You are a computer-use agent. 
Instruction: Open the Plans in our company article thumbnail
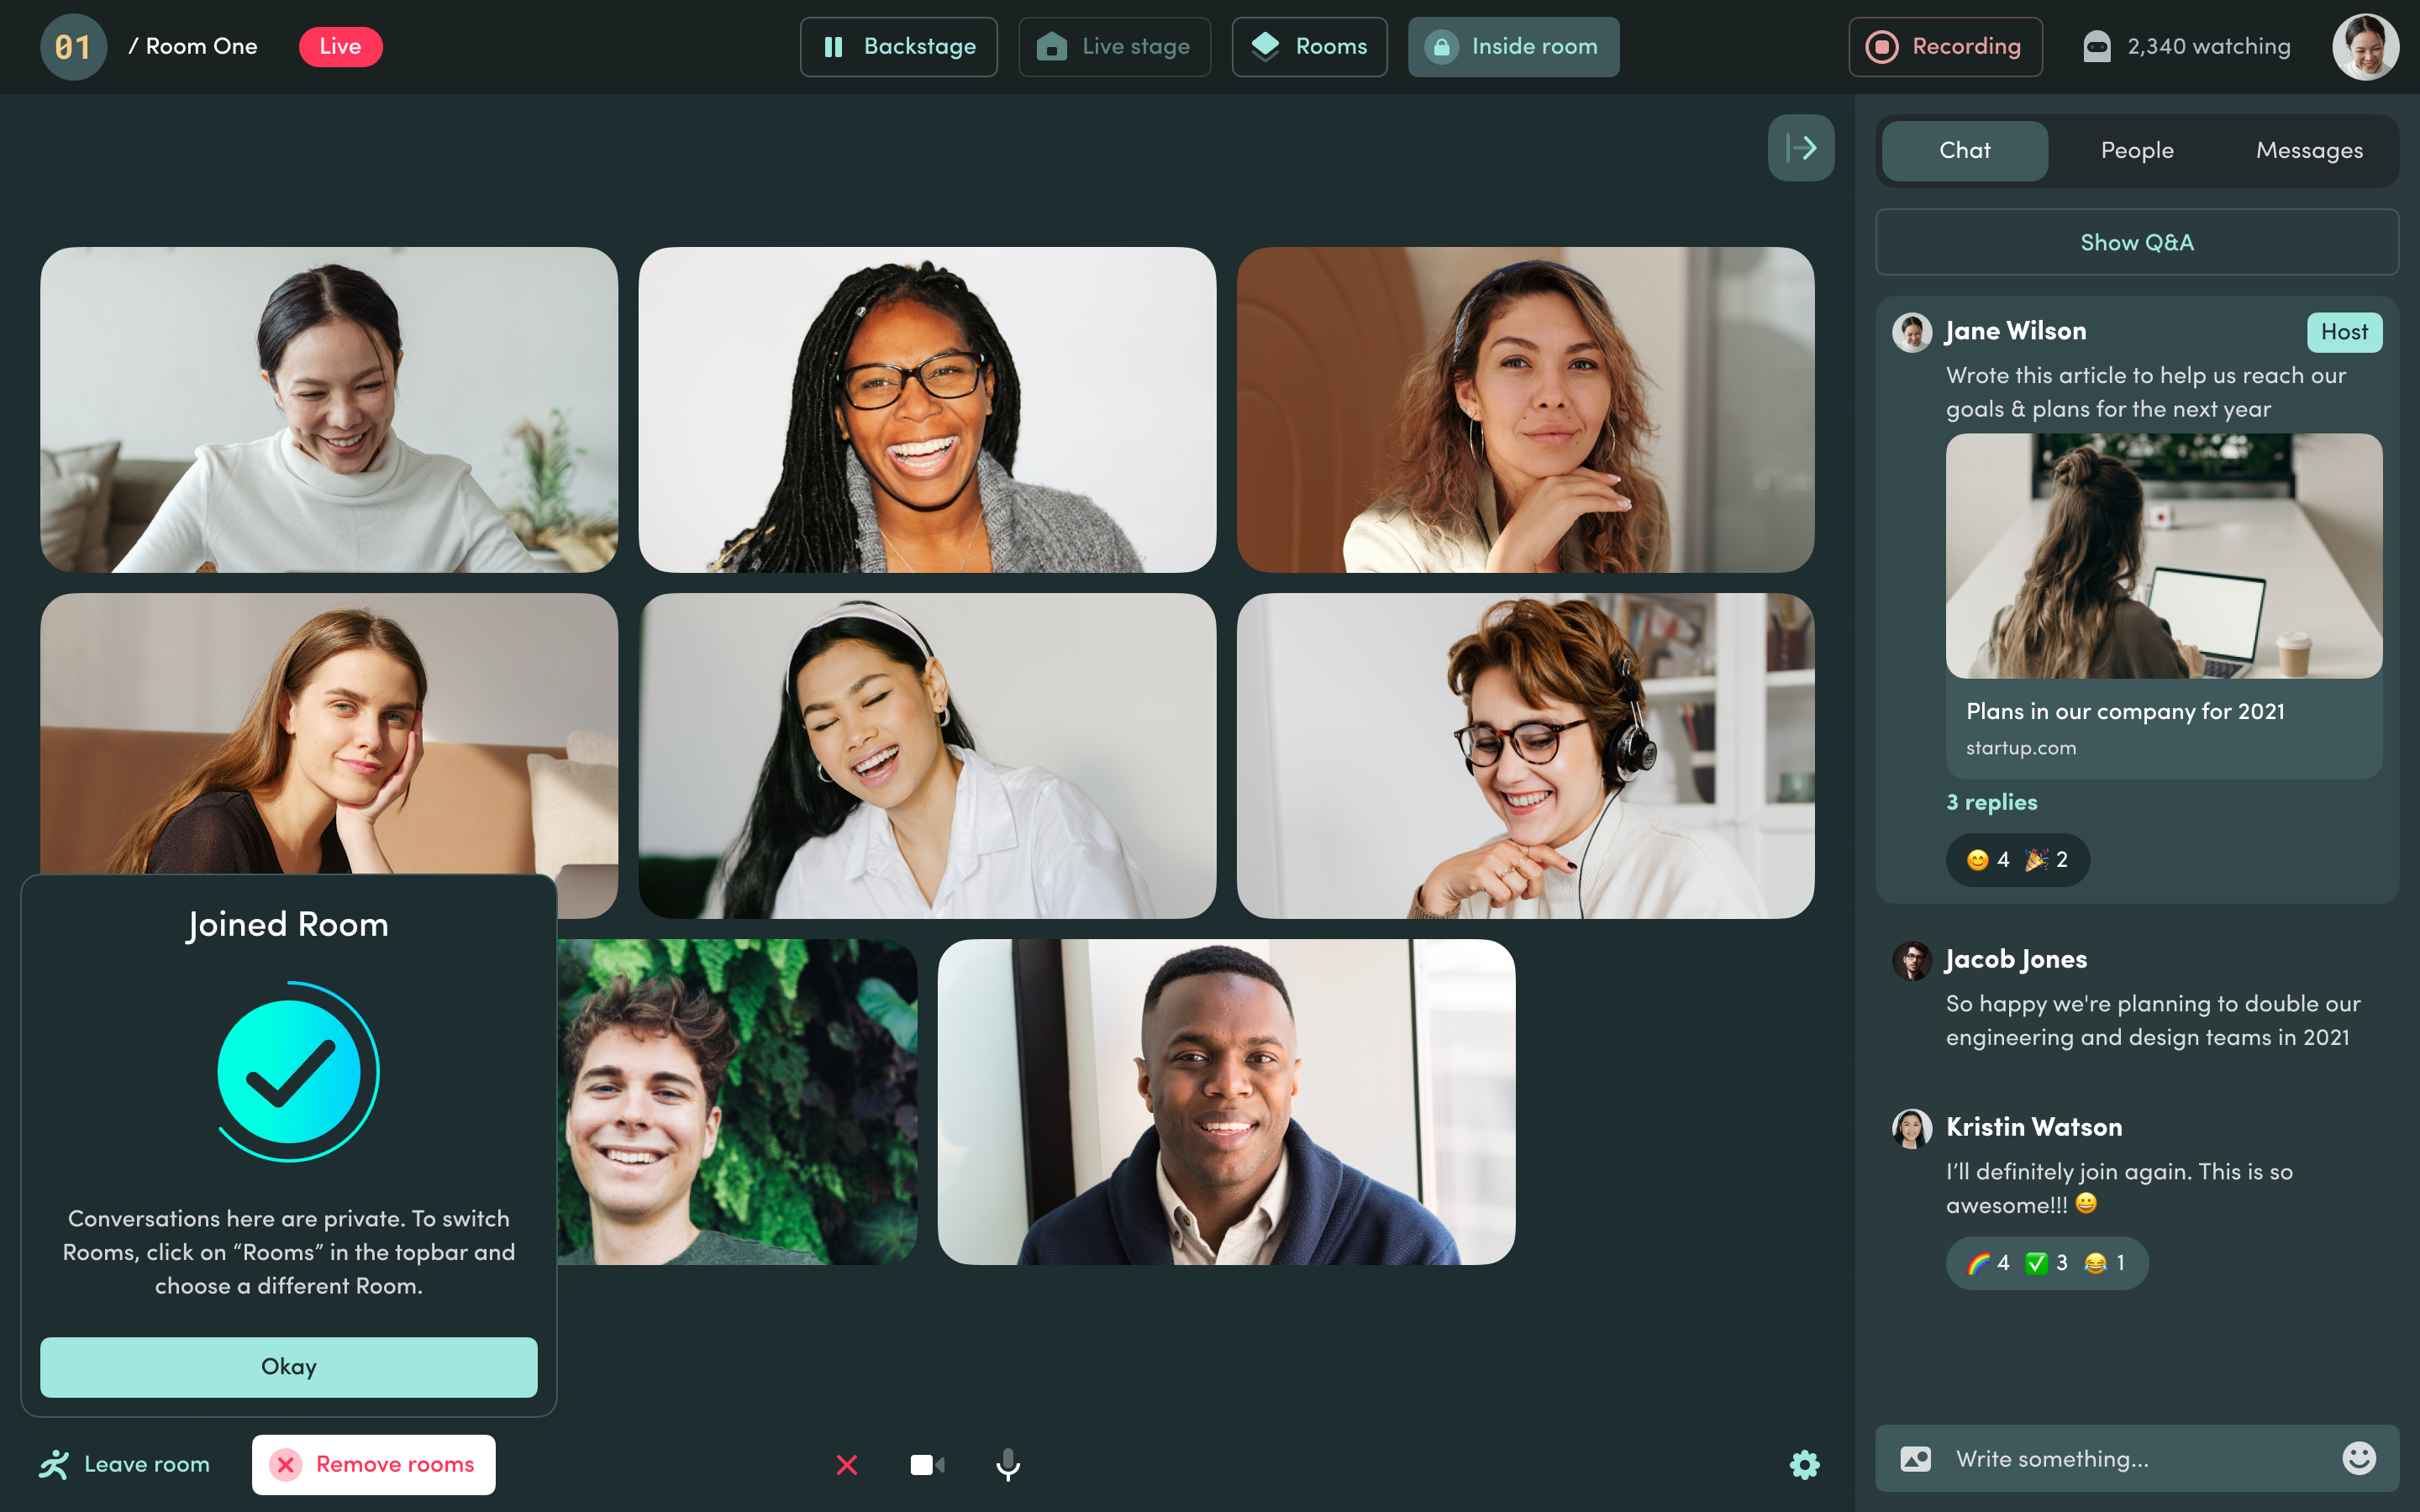(2163, 556)
